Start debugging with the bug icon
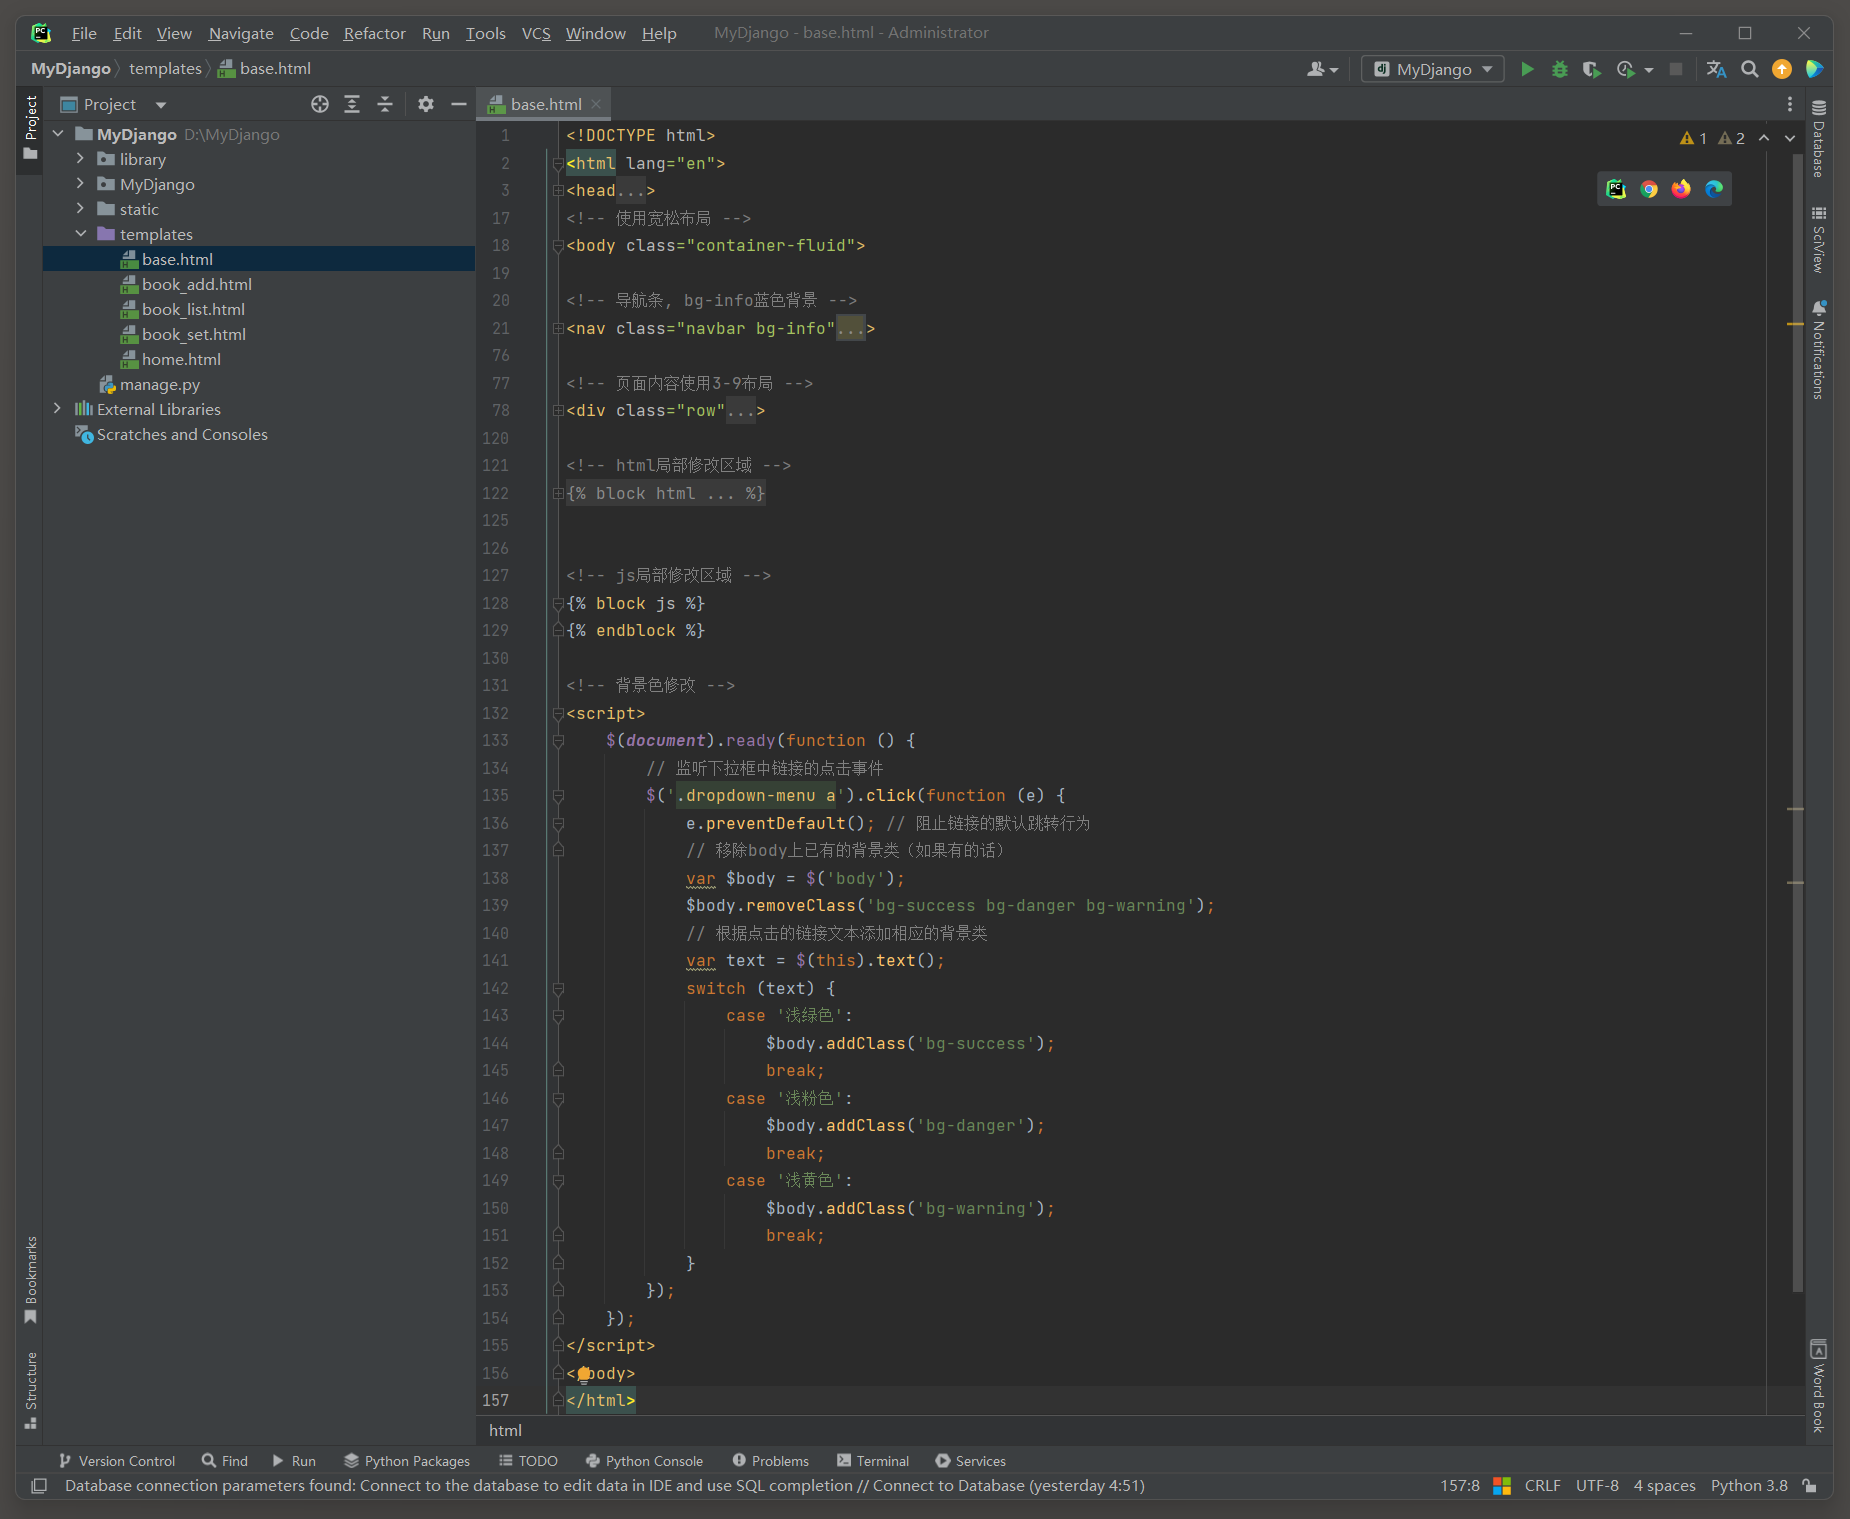The width and height of the screenshot is (1850, 1519). pyautogui.click(x=1559, y=69)
